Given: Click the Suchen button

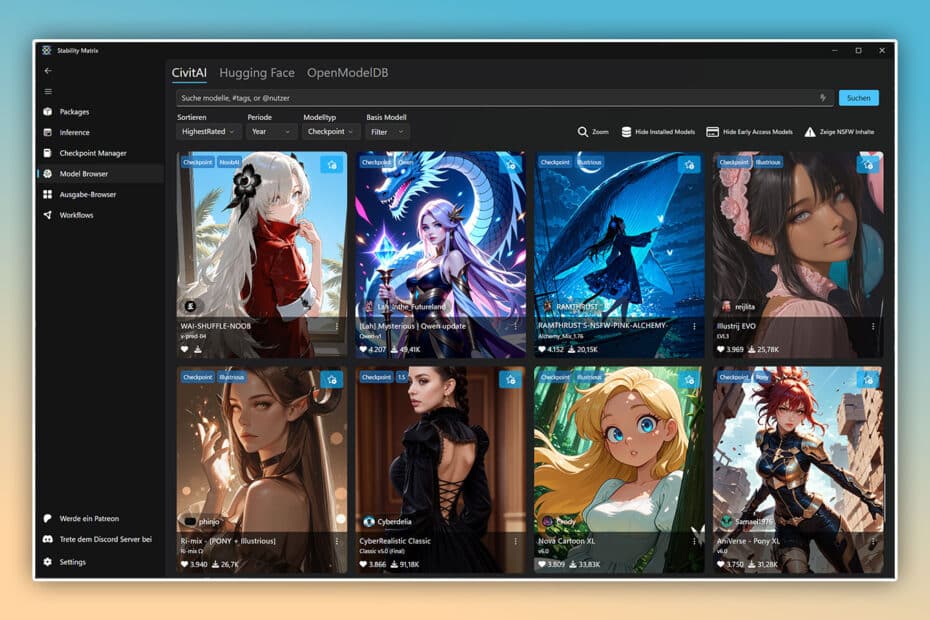Looking at the screenshot, I should point(858,97).
